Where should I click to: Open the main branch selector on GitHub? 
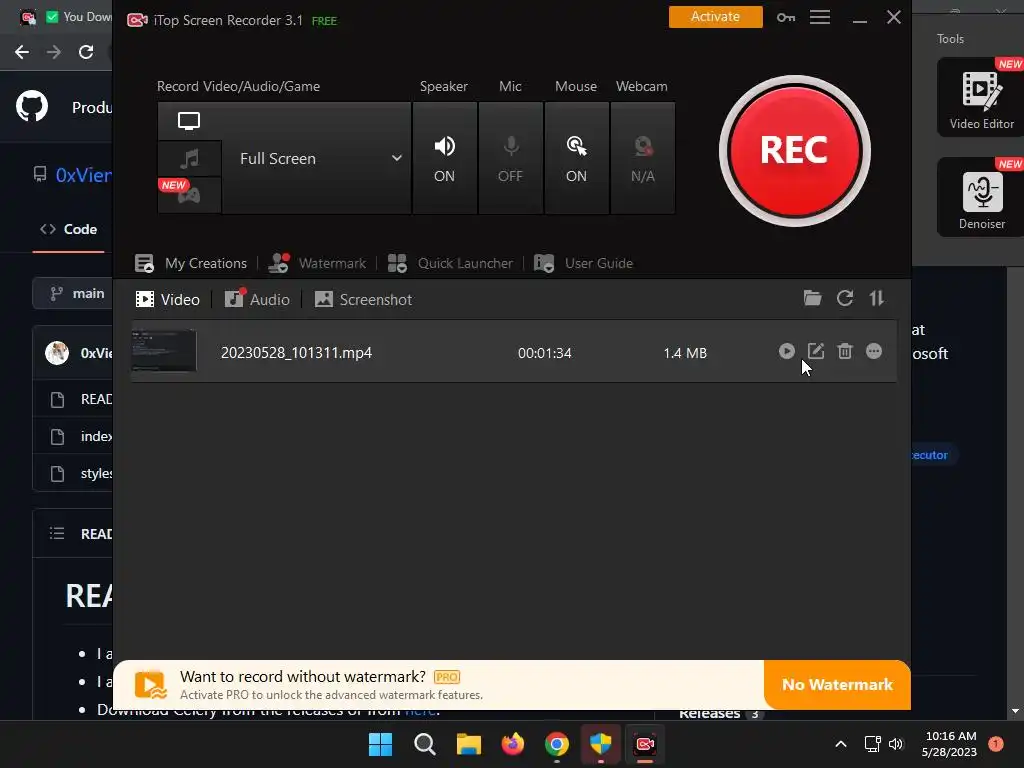pyautogui.click(x=72, y=293)
